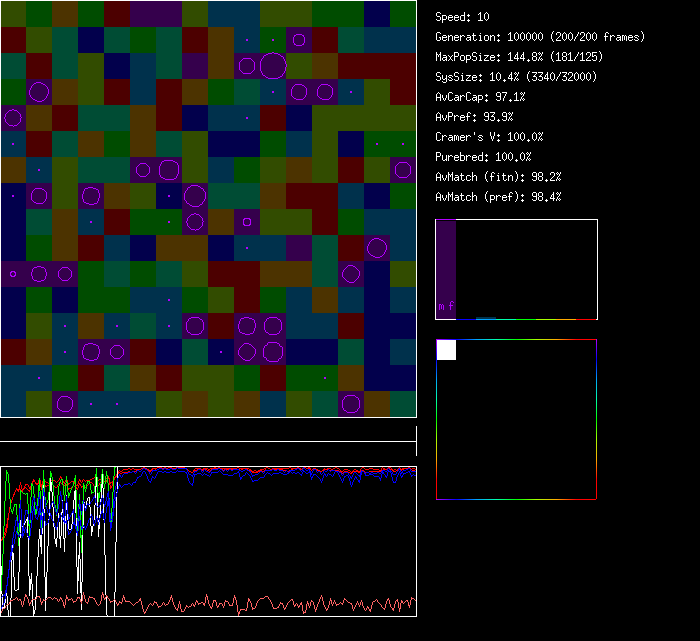Click the empty bar between grid and graph
This screenshot has width=700, height=641.
[x=208, y=433]
